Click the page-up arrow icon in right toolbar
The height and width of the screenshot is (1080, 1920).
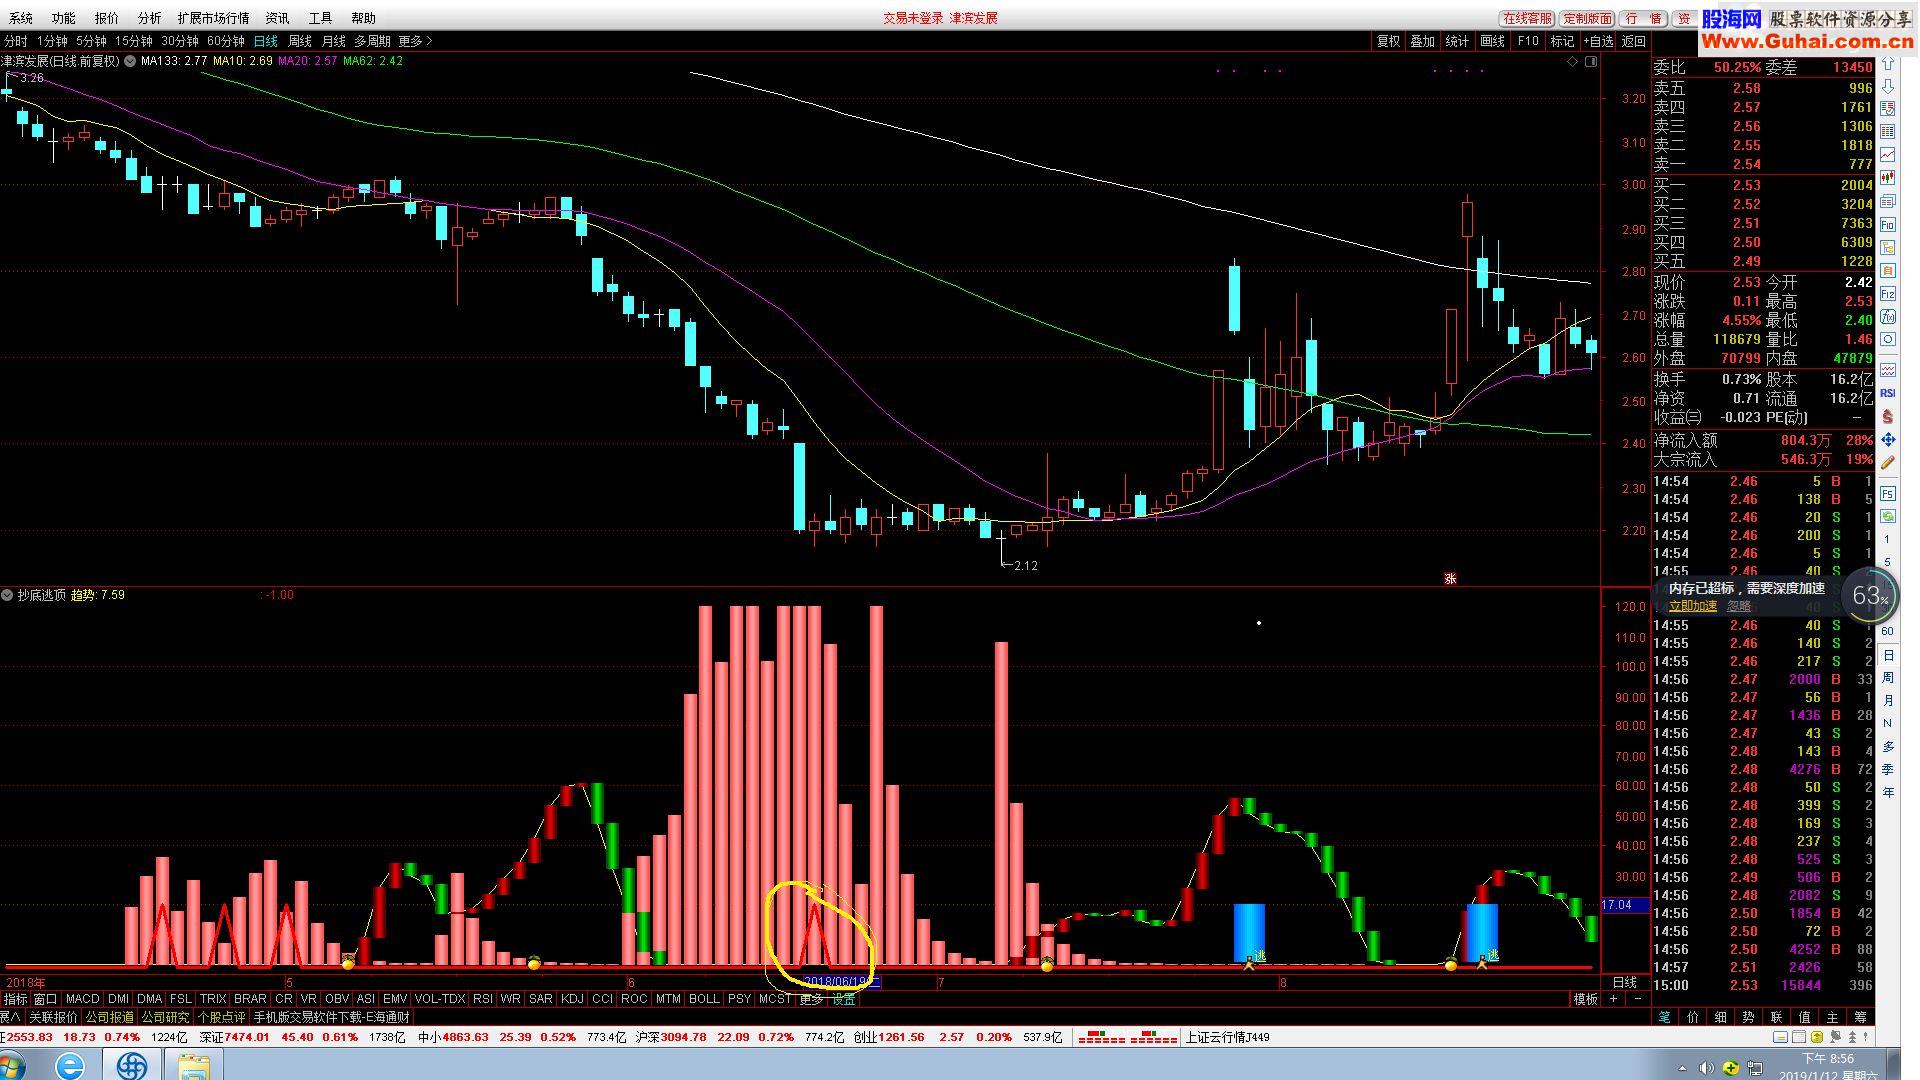pyautogui.click(x=1887, y=63)
